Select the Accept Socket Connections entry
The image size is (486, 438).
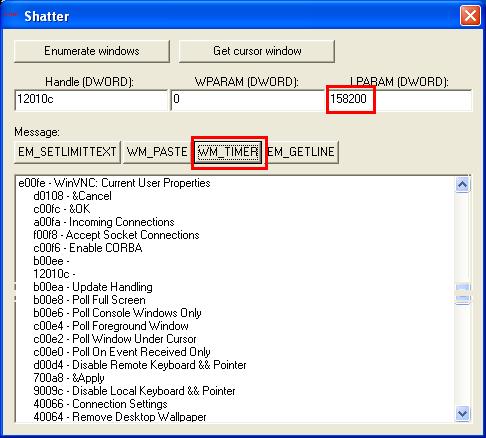coord(116,235)
